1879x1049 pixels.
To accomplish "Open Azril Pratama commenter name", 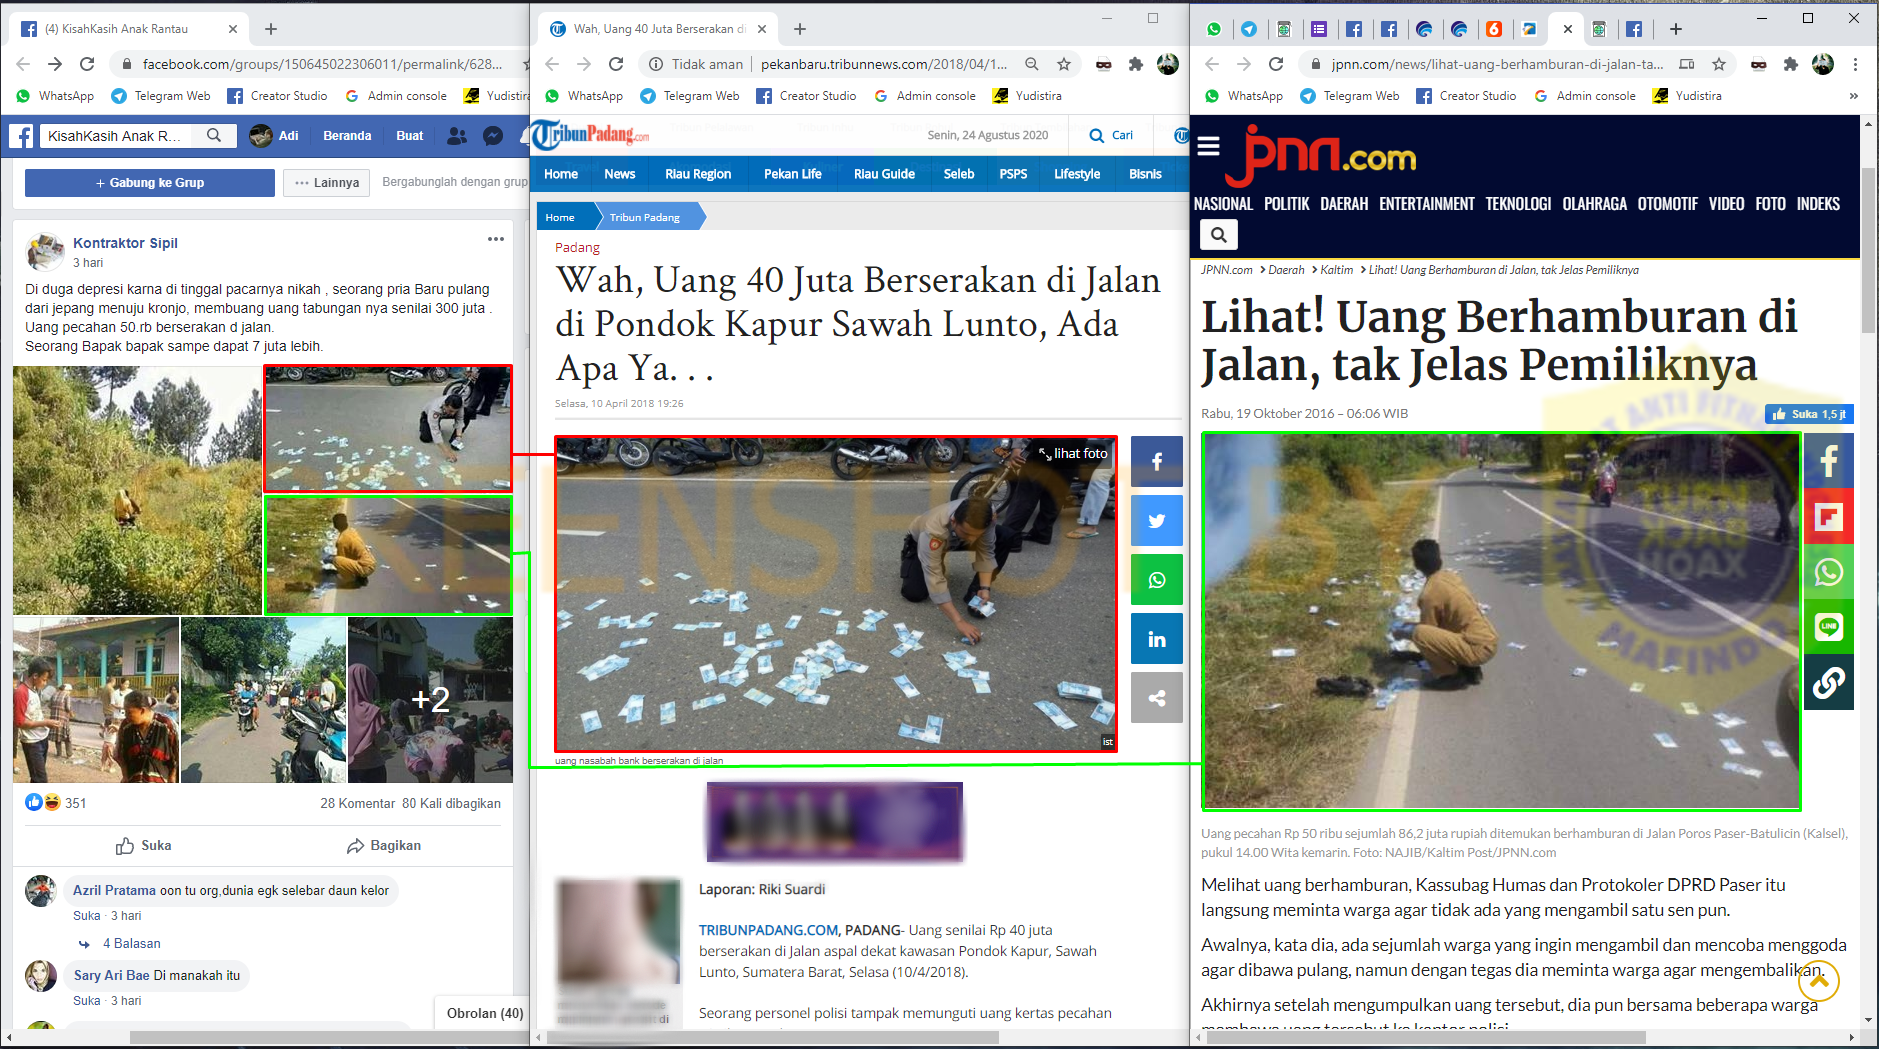I will [114, 890].
